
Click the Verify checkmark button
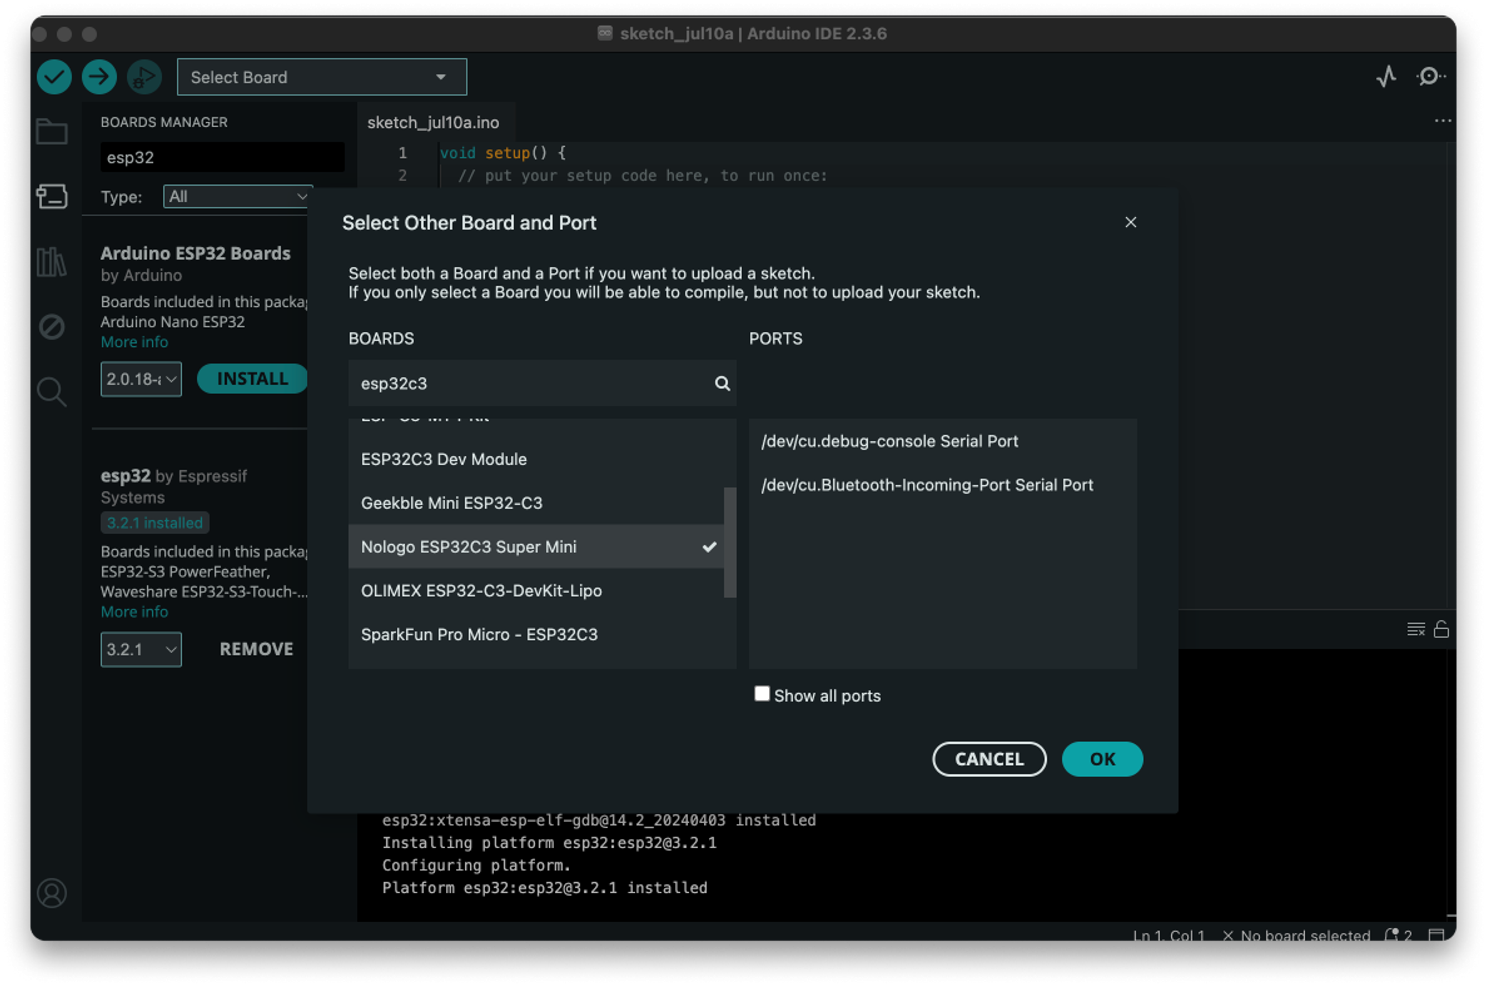54,77
